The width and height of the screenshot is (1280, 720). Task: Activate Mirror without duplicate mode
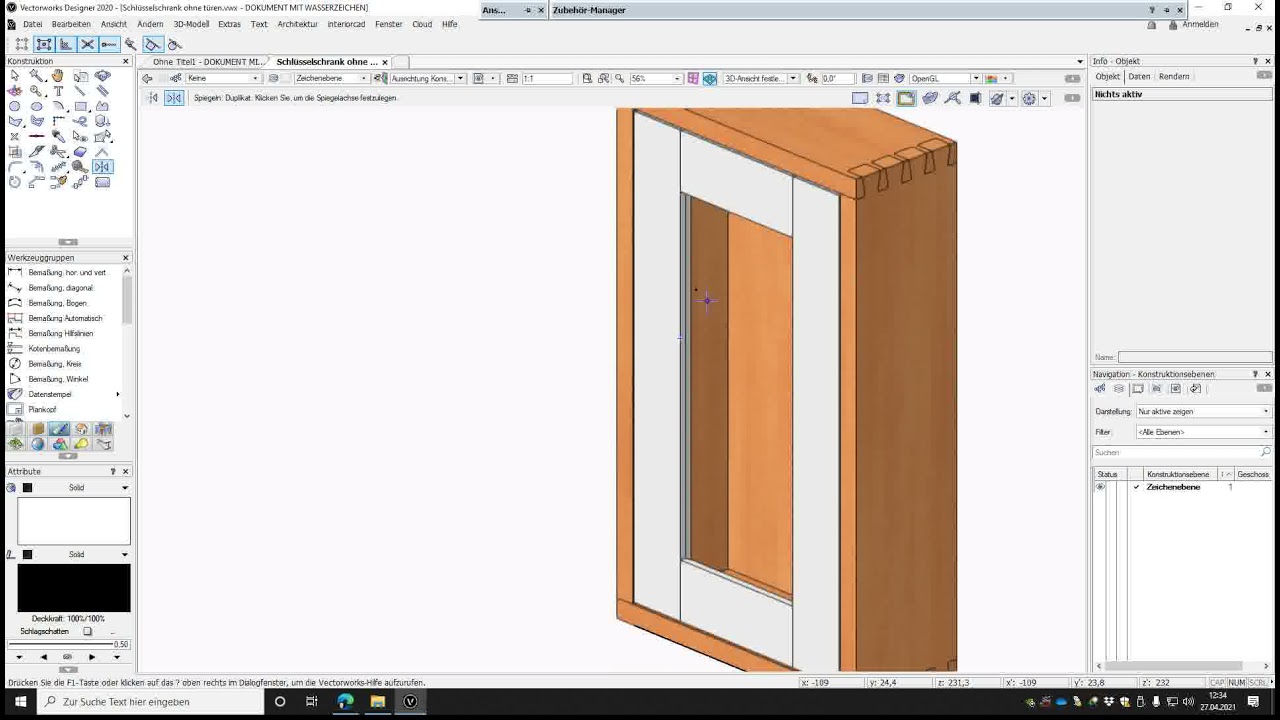[x=153, y=98]
